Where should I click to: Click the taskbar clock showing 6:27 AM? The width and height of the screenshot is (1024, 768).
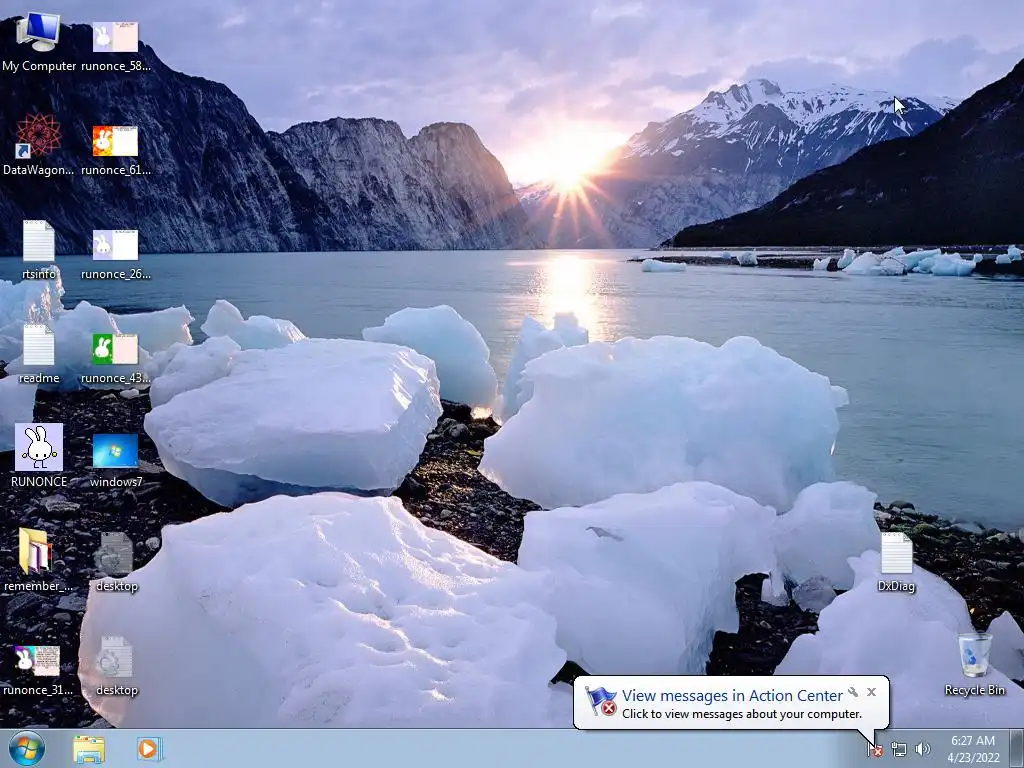point(973,749)
